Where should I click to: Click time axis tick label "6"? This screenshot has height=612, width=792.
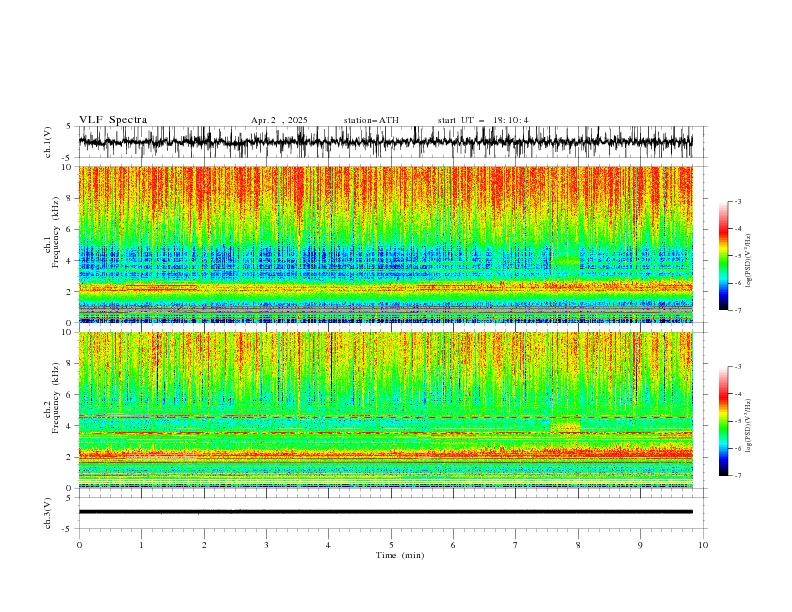click(x=453, y=545)
